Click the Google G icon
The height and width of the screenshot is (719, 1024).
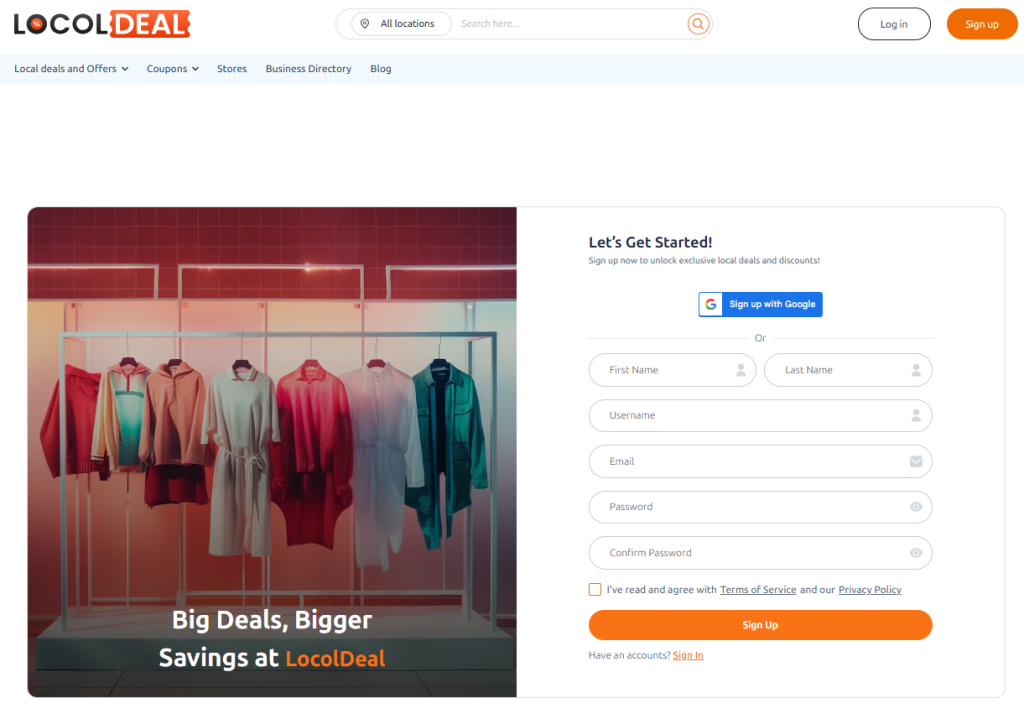(x=711, y=304)
